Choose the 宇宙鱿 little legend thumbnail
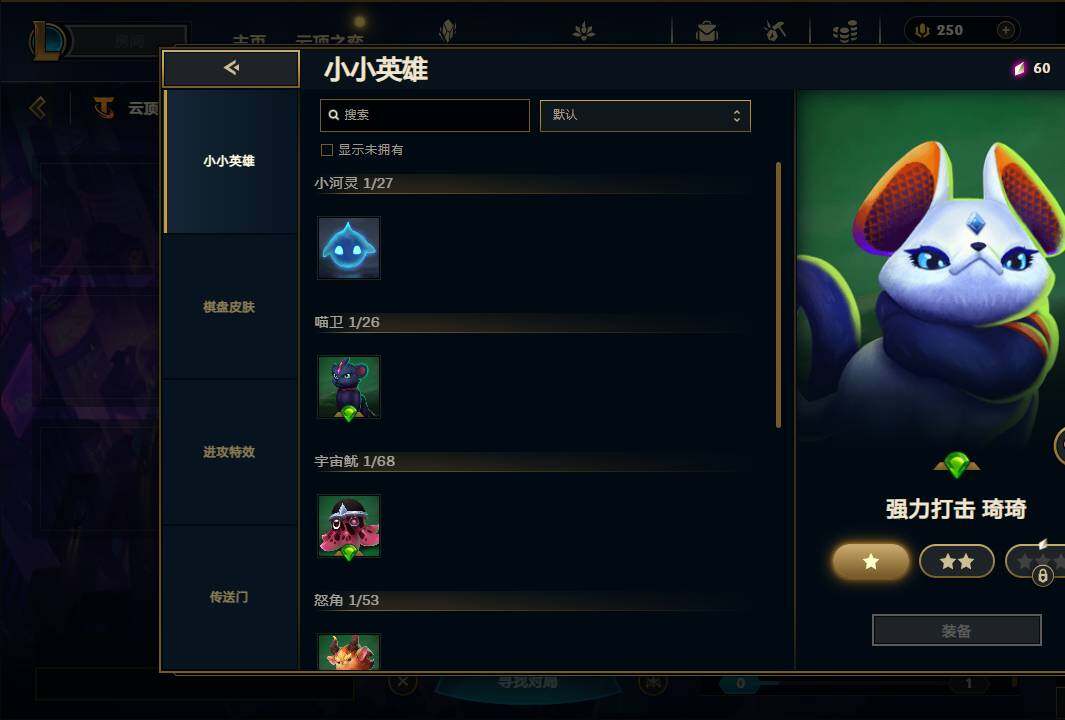1065x720 pixels. tap(349, 526)
